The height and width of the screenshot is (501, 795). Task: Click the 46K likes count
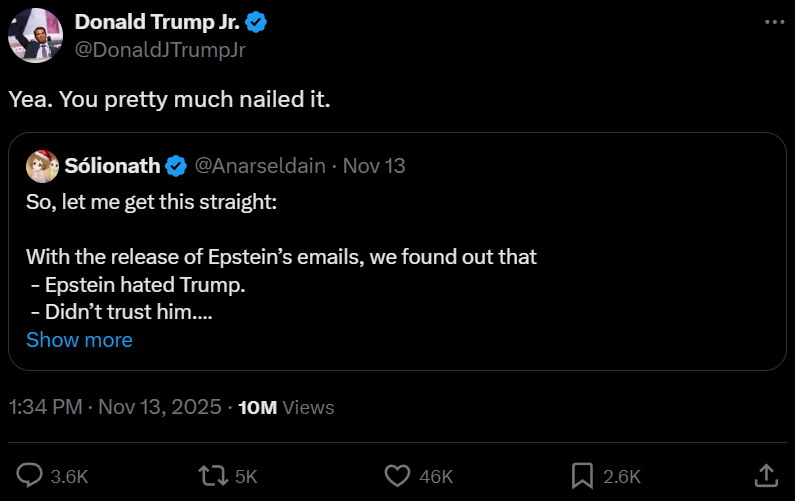436,476
